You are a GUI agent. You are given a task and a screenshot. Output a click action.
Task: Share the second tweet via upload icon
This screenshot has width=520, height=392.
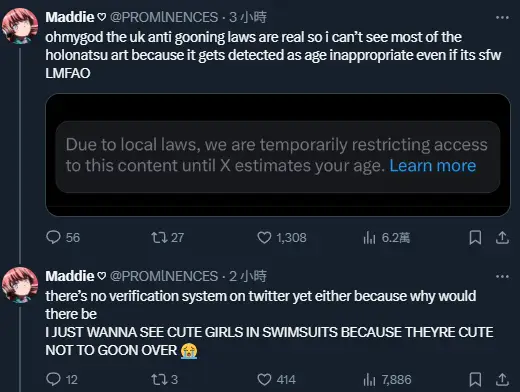[502, 379]
